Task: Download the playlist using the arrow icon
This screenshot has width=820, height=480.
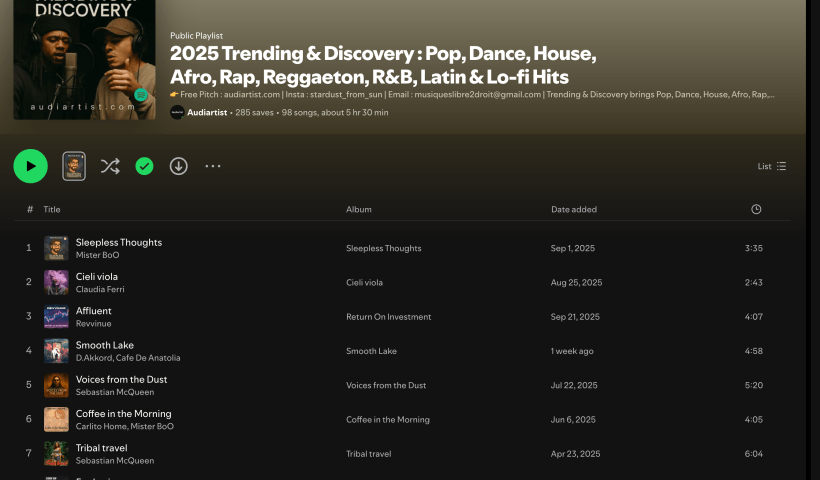Action: click(178, 166)
